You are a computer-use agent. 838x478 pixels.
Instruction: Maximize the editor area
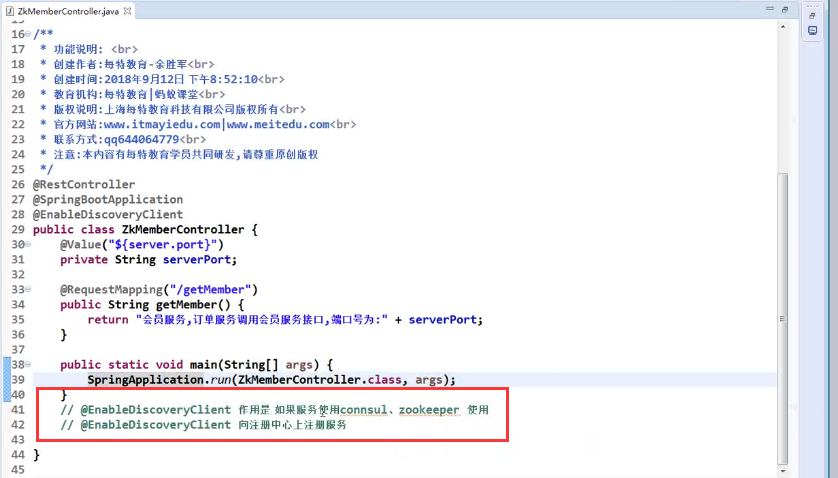pyautogui.click(x=785, y=9)
